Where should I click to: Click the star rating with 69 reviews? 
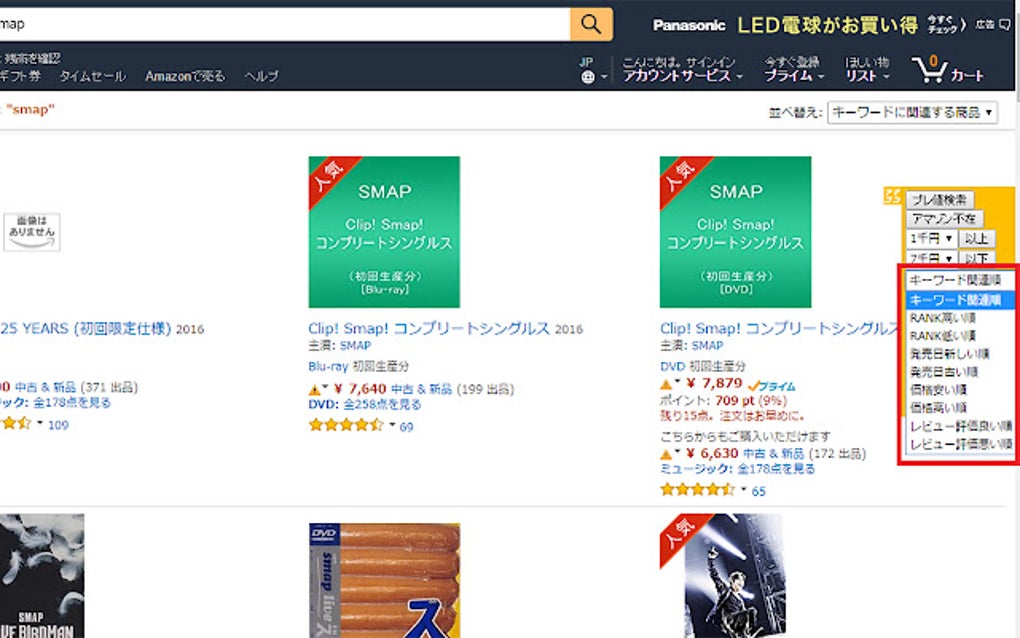pyautogui.click(x=346, y=426)
